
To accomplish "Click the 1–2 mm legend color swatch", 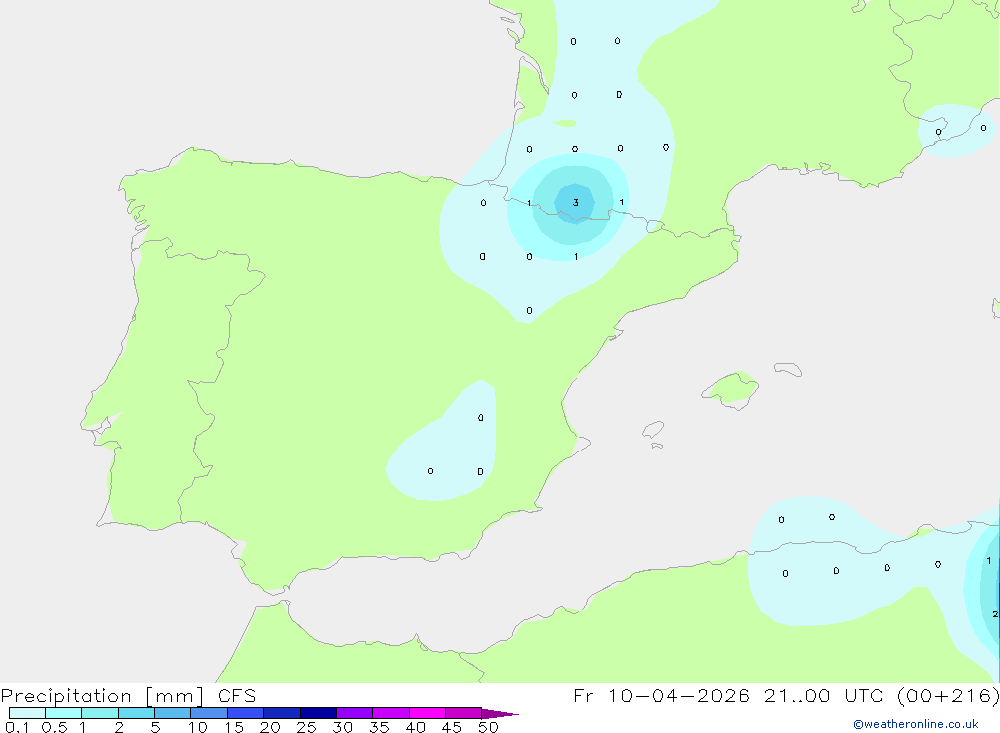I will coord(99,713).
